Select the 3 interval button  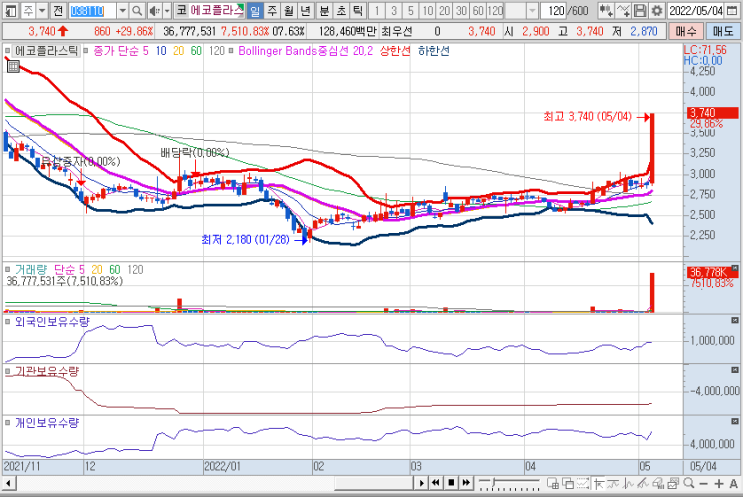pos(394,10)
